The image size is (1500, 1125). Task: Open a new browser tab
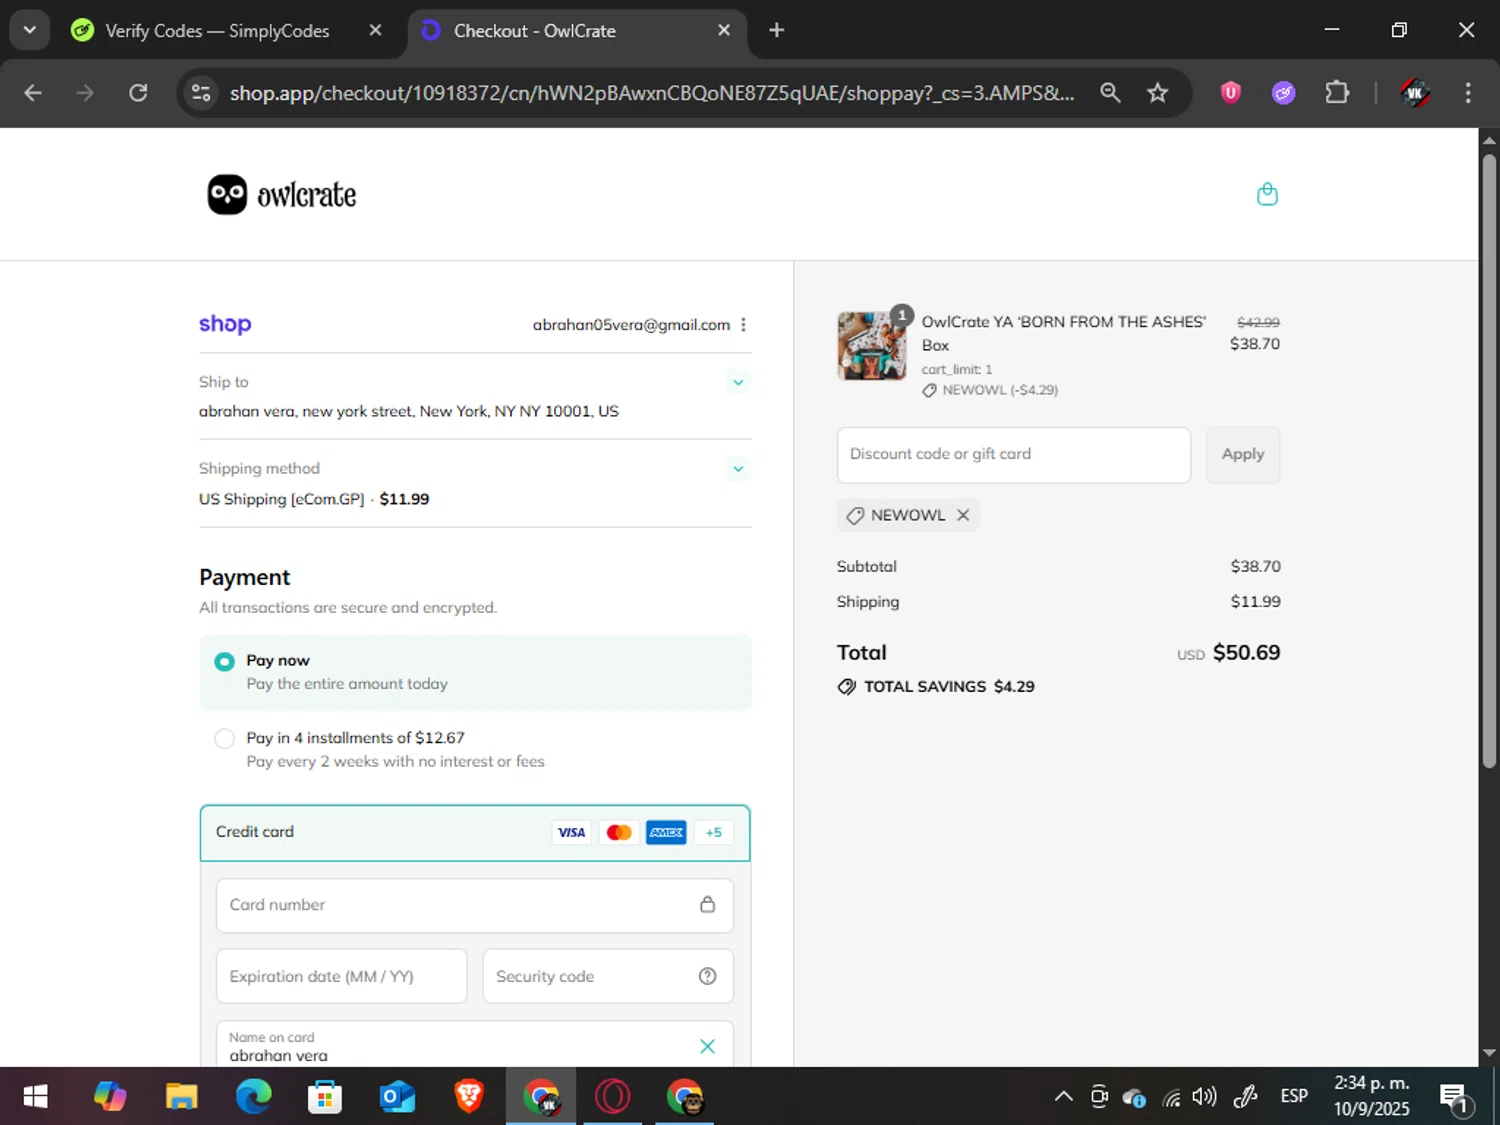coord(776,30)
